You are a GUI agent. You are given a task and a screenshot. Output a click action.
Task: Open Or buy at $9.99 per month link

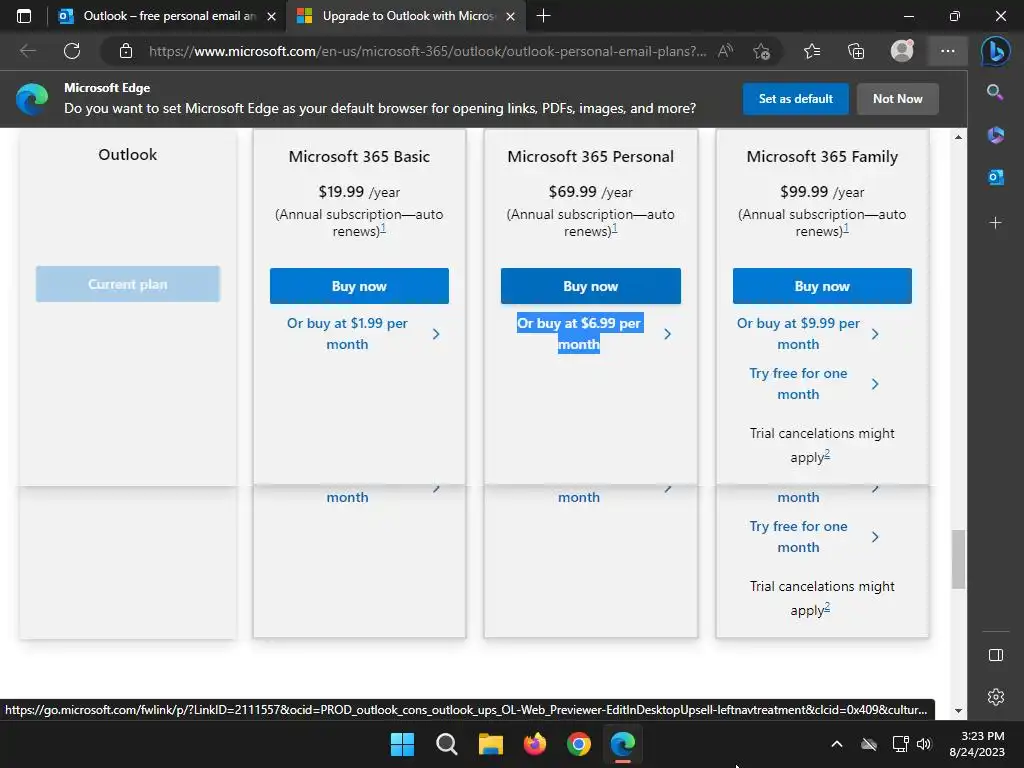pos(798,334)
